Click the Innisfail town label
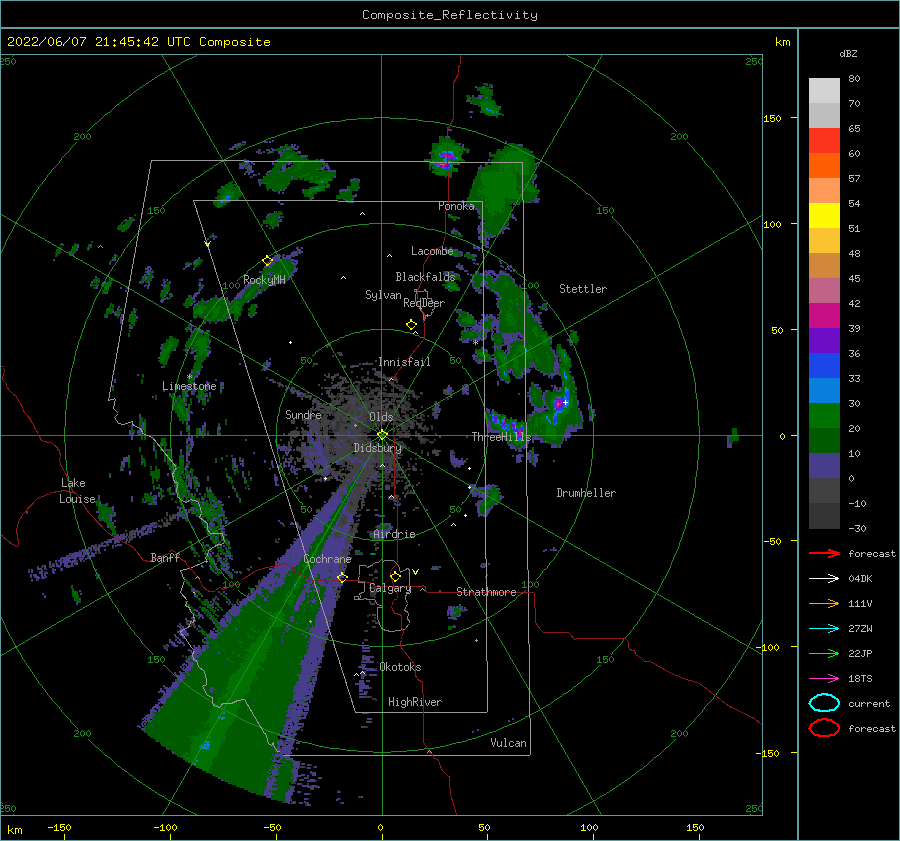Image resolution: width=900 pixels, height=841 pixels. (x=404, y=362)
